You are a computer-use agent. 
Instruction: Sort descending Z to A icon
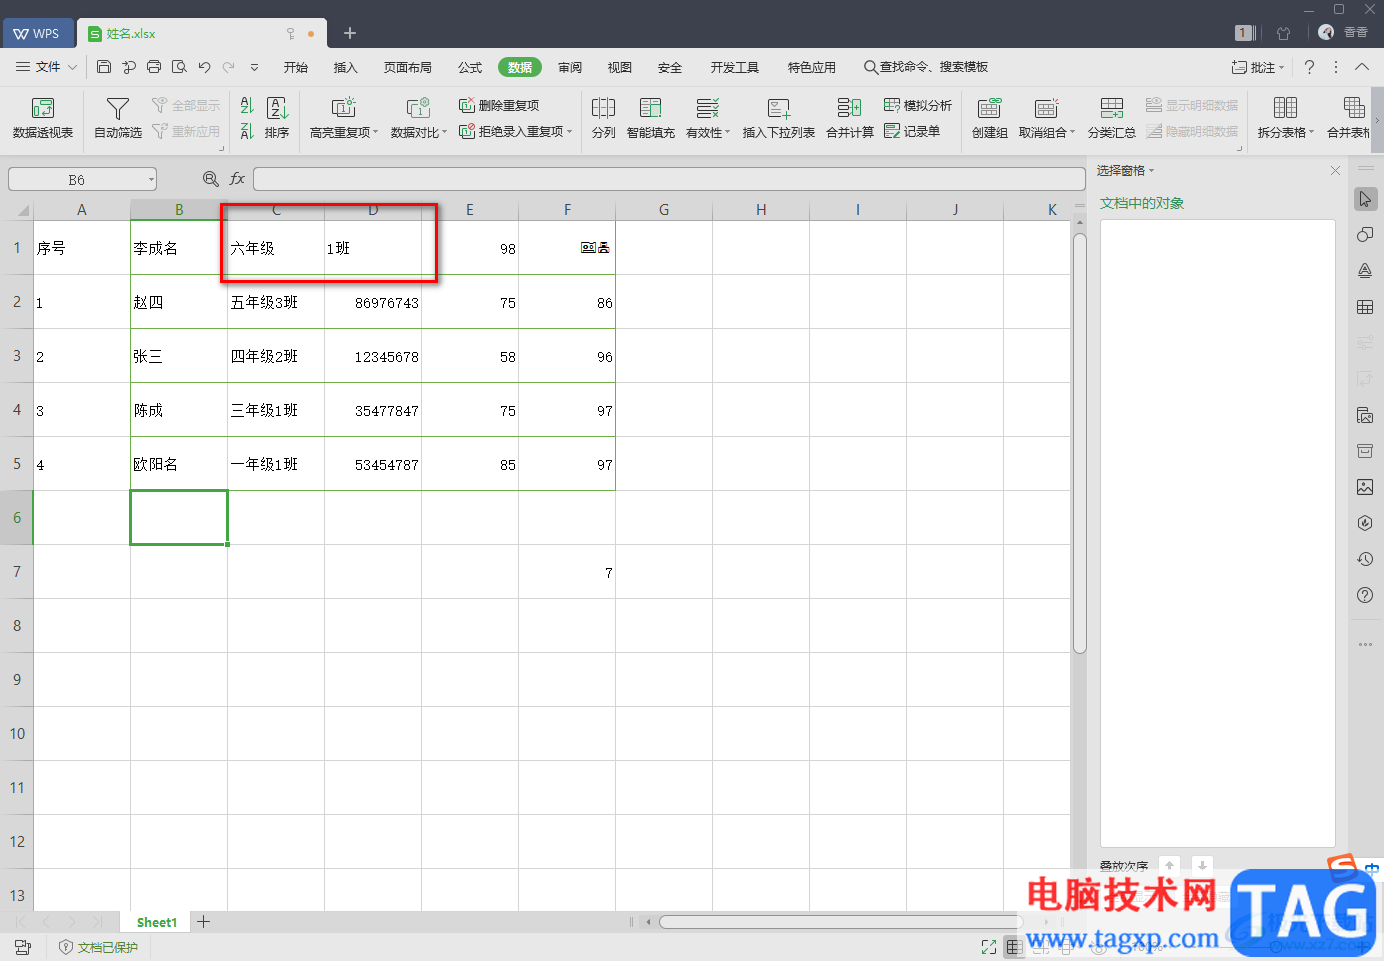(x=247, y=131)
